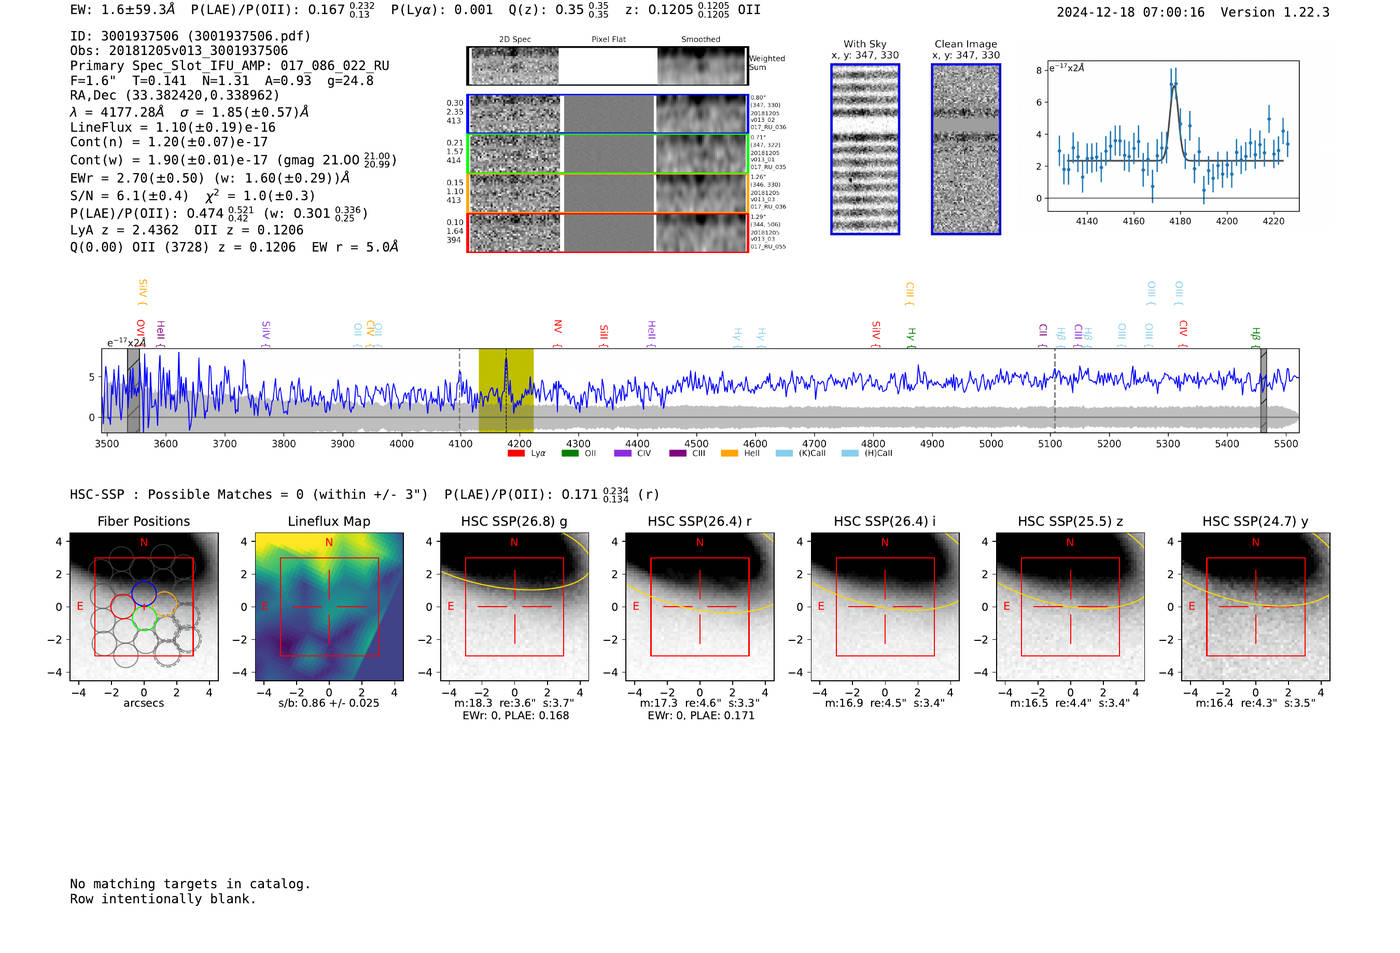Click the green OII legend swatch
The image size is (1400, 953).
coord(570,453)
